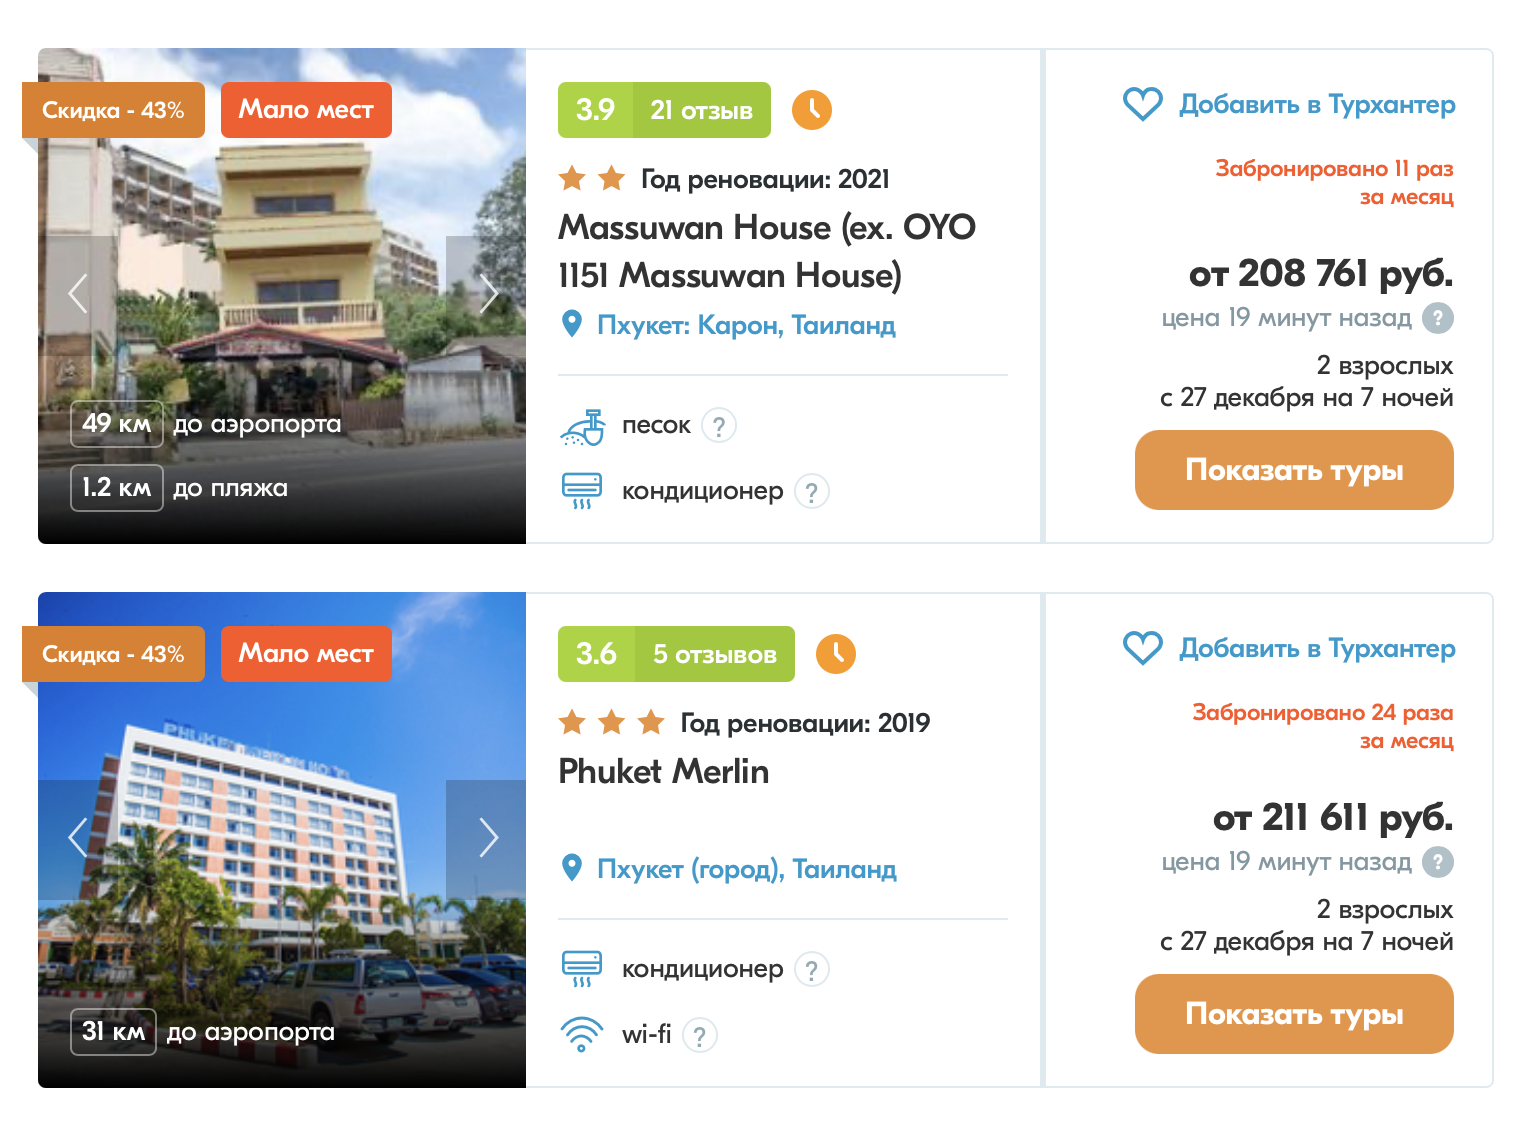Click price info question mark for 208 761 руб.
The width and height of the screenshot is (1526, 1130).
click(1438, 318)
